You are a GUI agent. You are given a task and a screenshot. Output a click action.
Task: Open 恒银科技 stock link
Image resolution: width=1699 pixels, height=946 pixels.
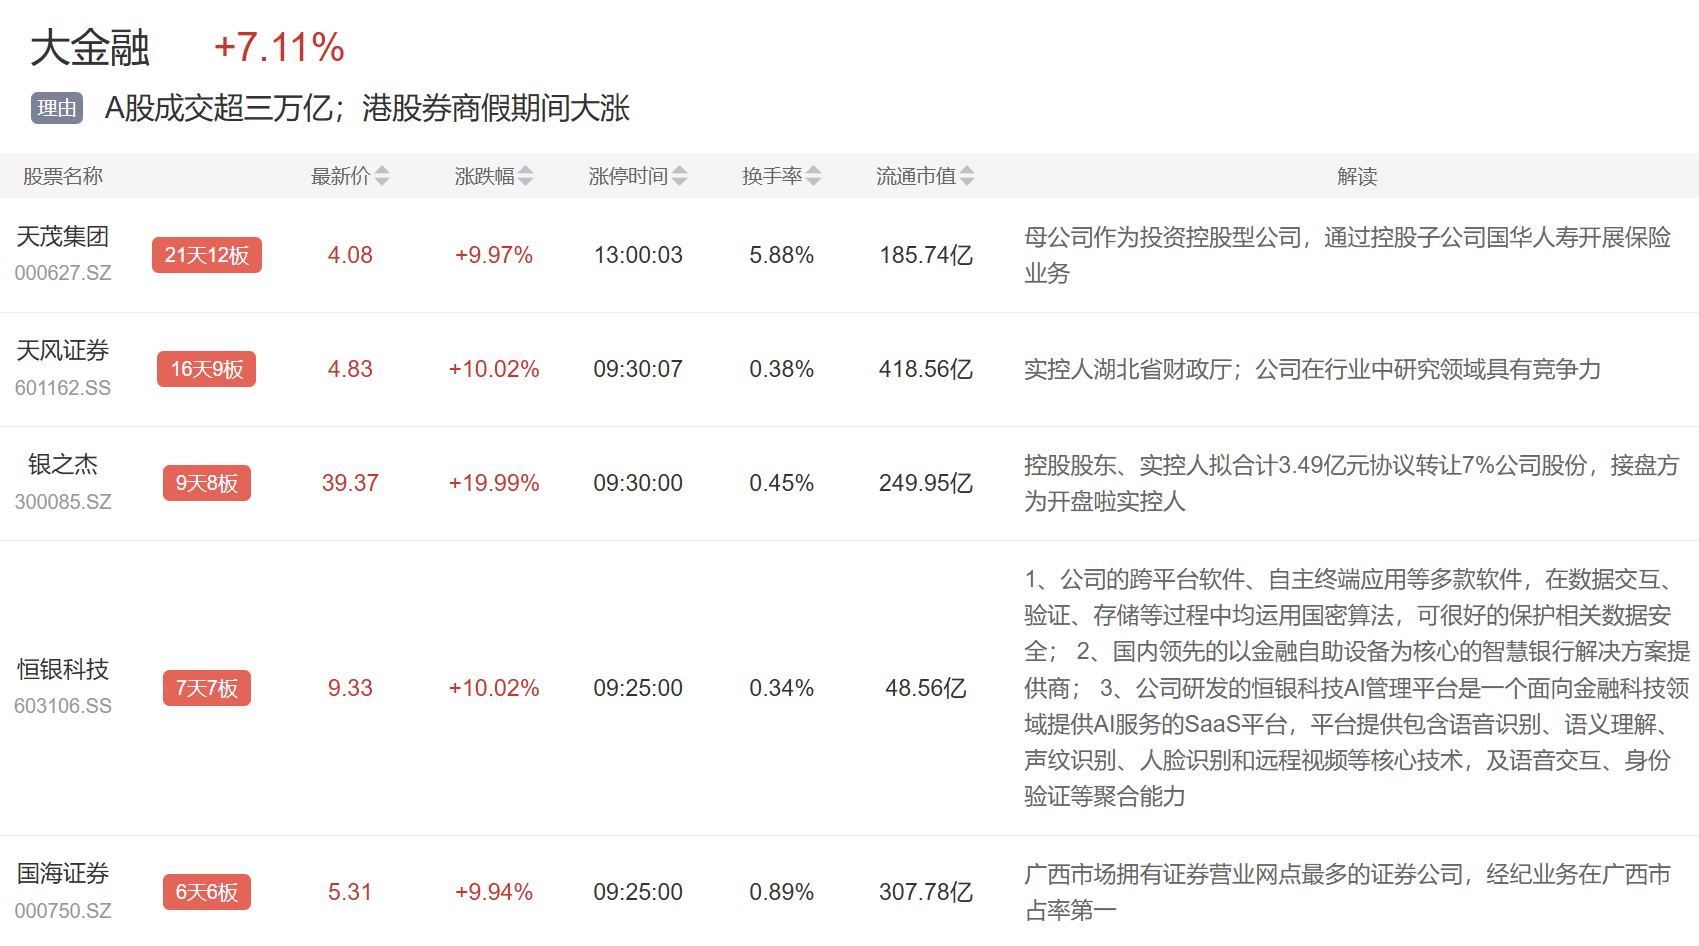pyautogui.click(x=63, y=670)
